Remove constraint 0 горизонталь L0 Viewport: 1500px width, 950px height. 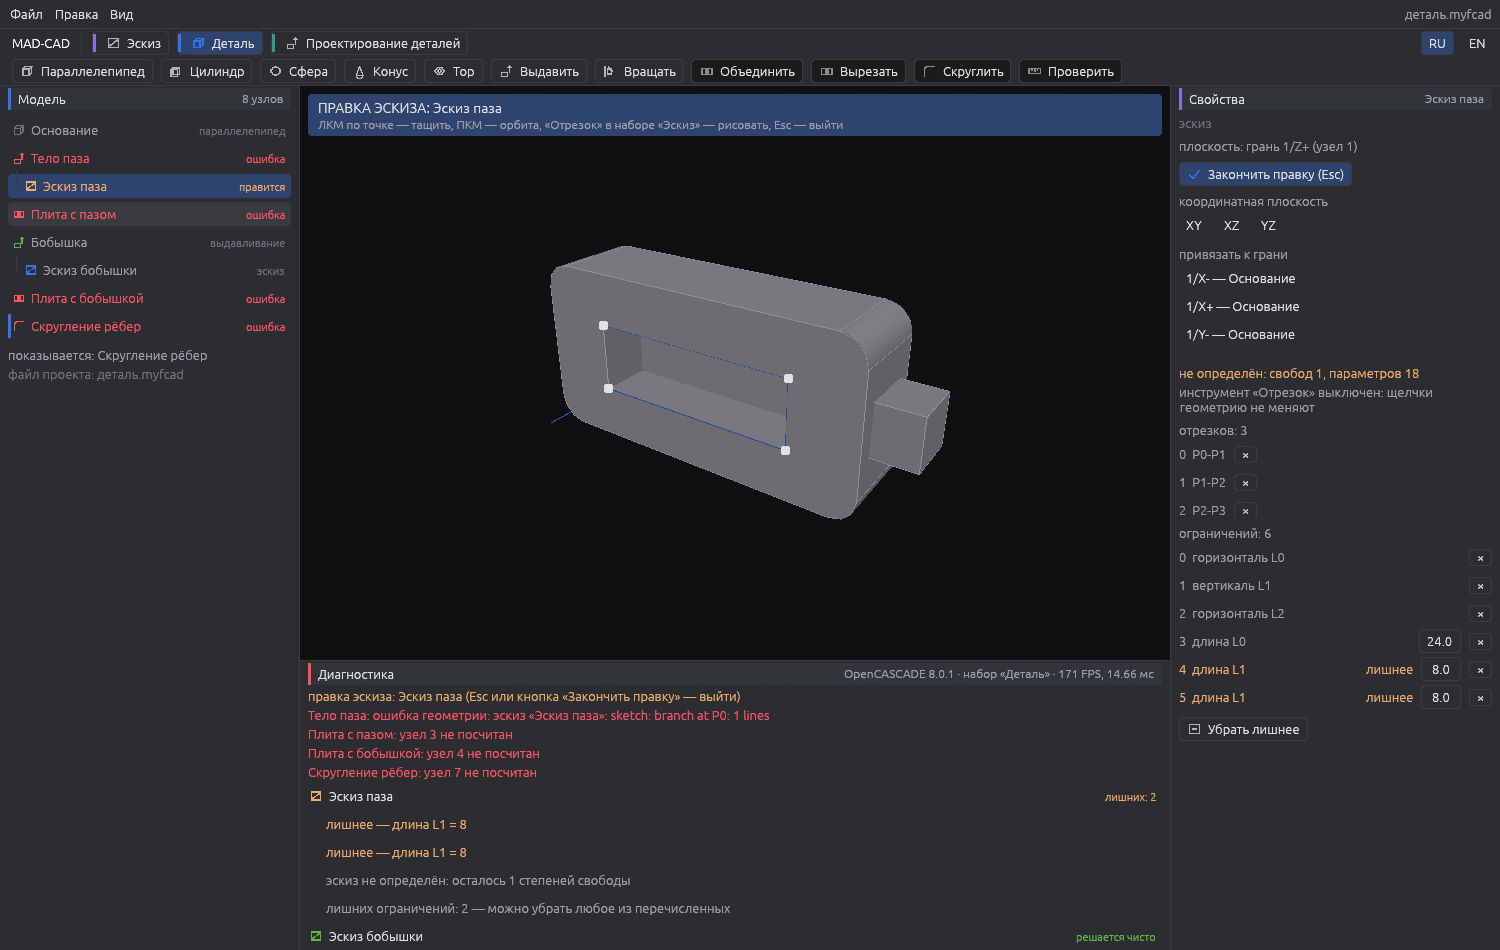1480,558
